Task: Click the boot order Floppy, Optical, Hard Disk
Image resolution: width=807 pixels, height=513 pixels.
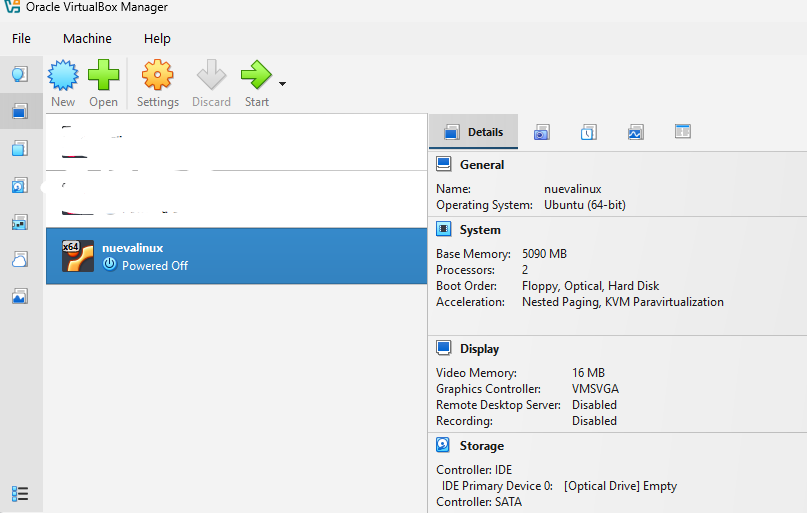Action: coord(590,286)
